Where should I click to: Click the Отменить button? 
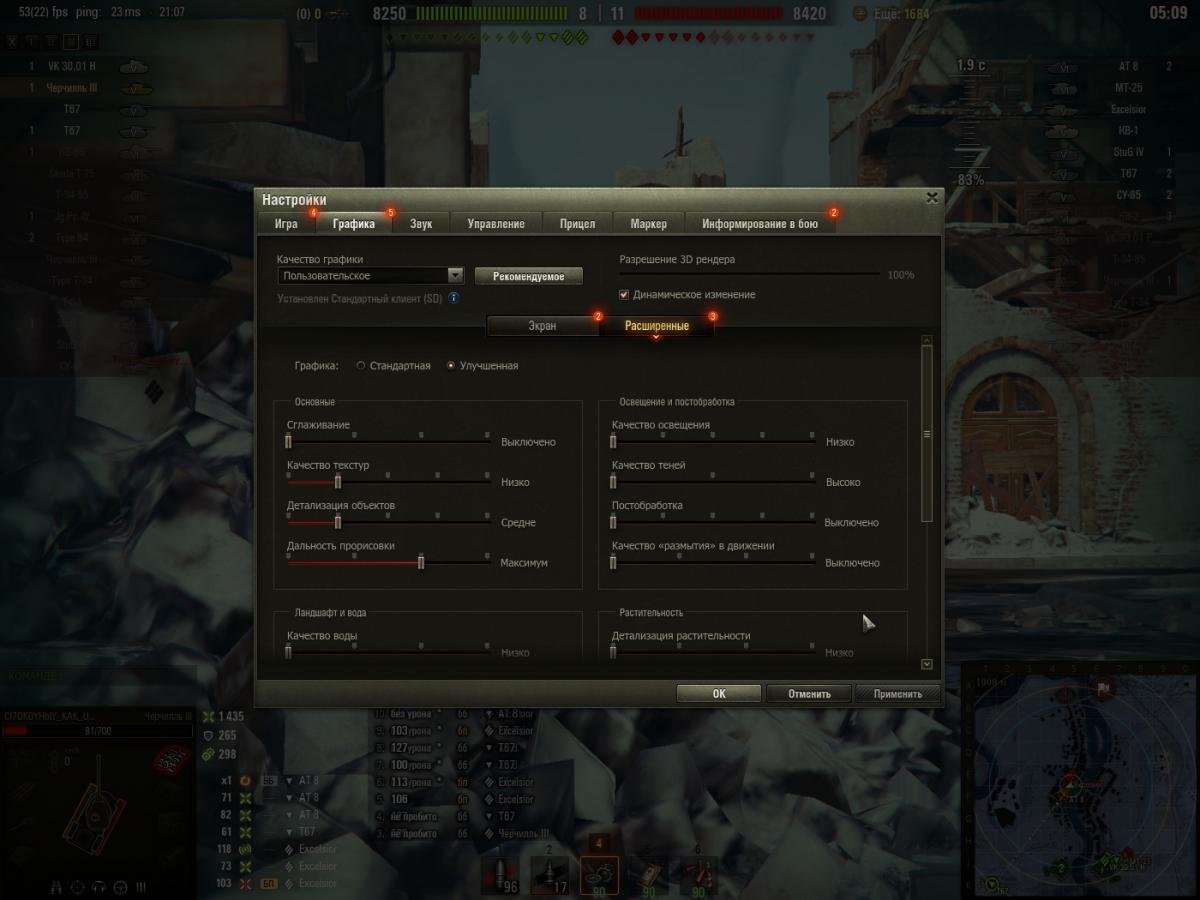[809, 694]
